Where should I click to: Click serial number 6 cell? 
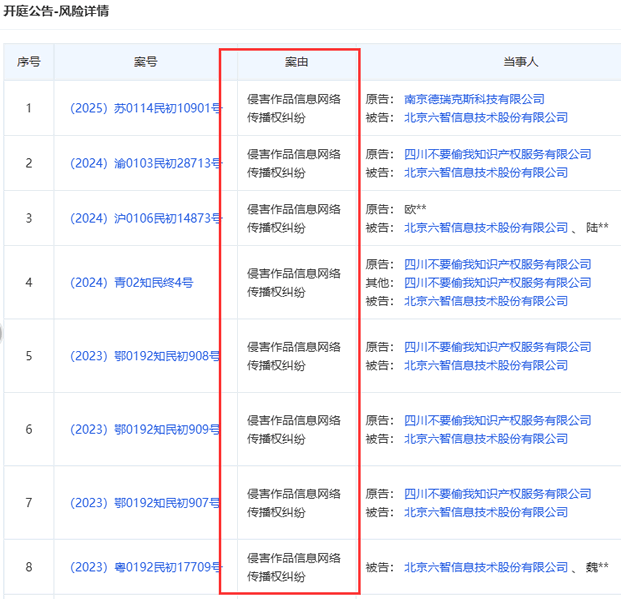coord(29,429)
